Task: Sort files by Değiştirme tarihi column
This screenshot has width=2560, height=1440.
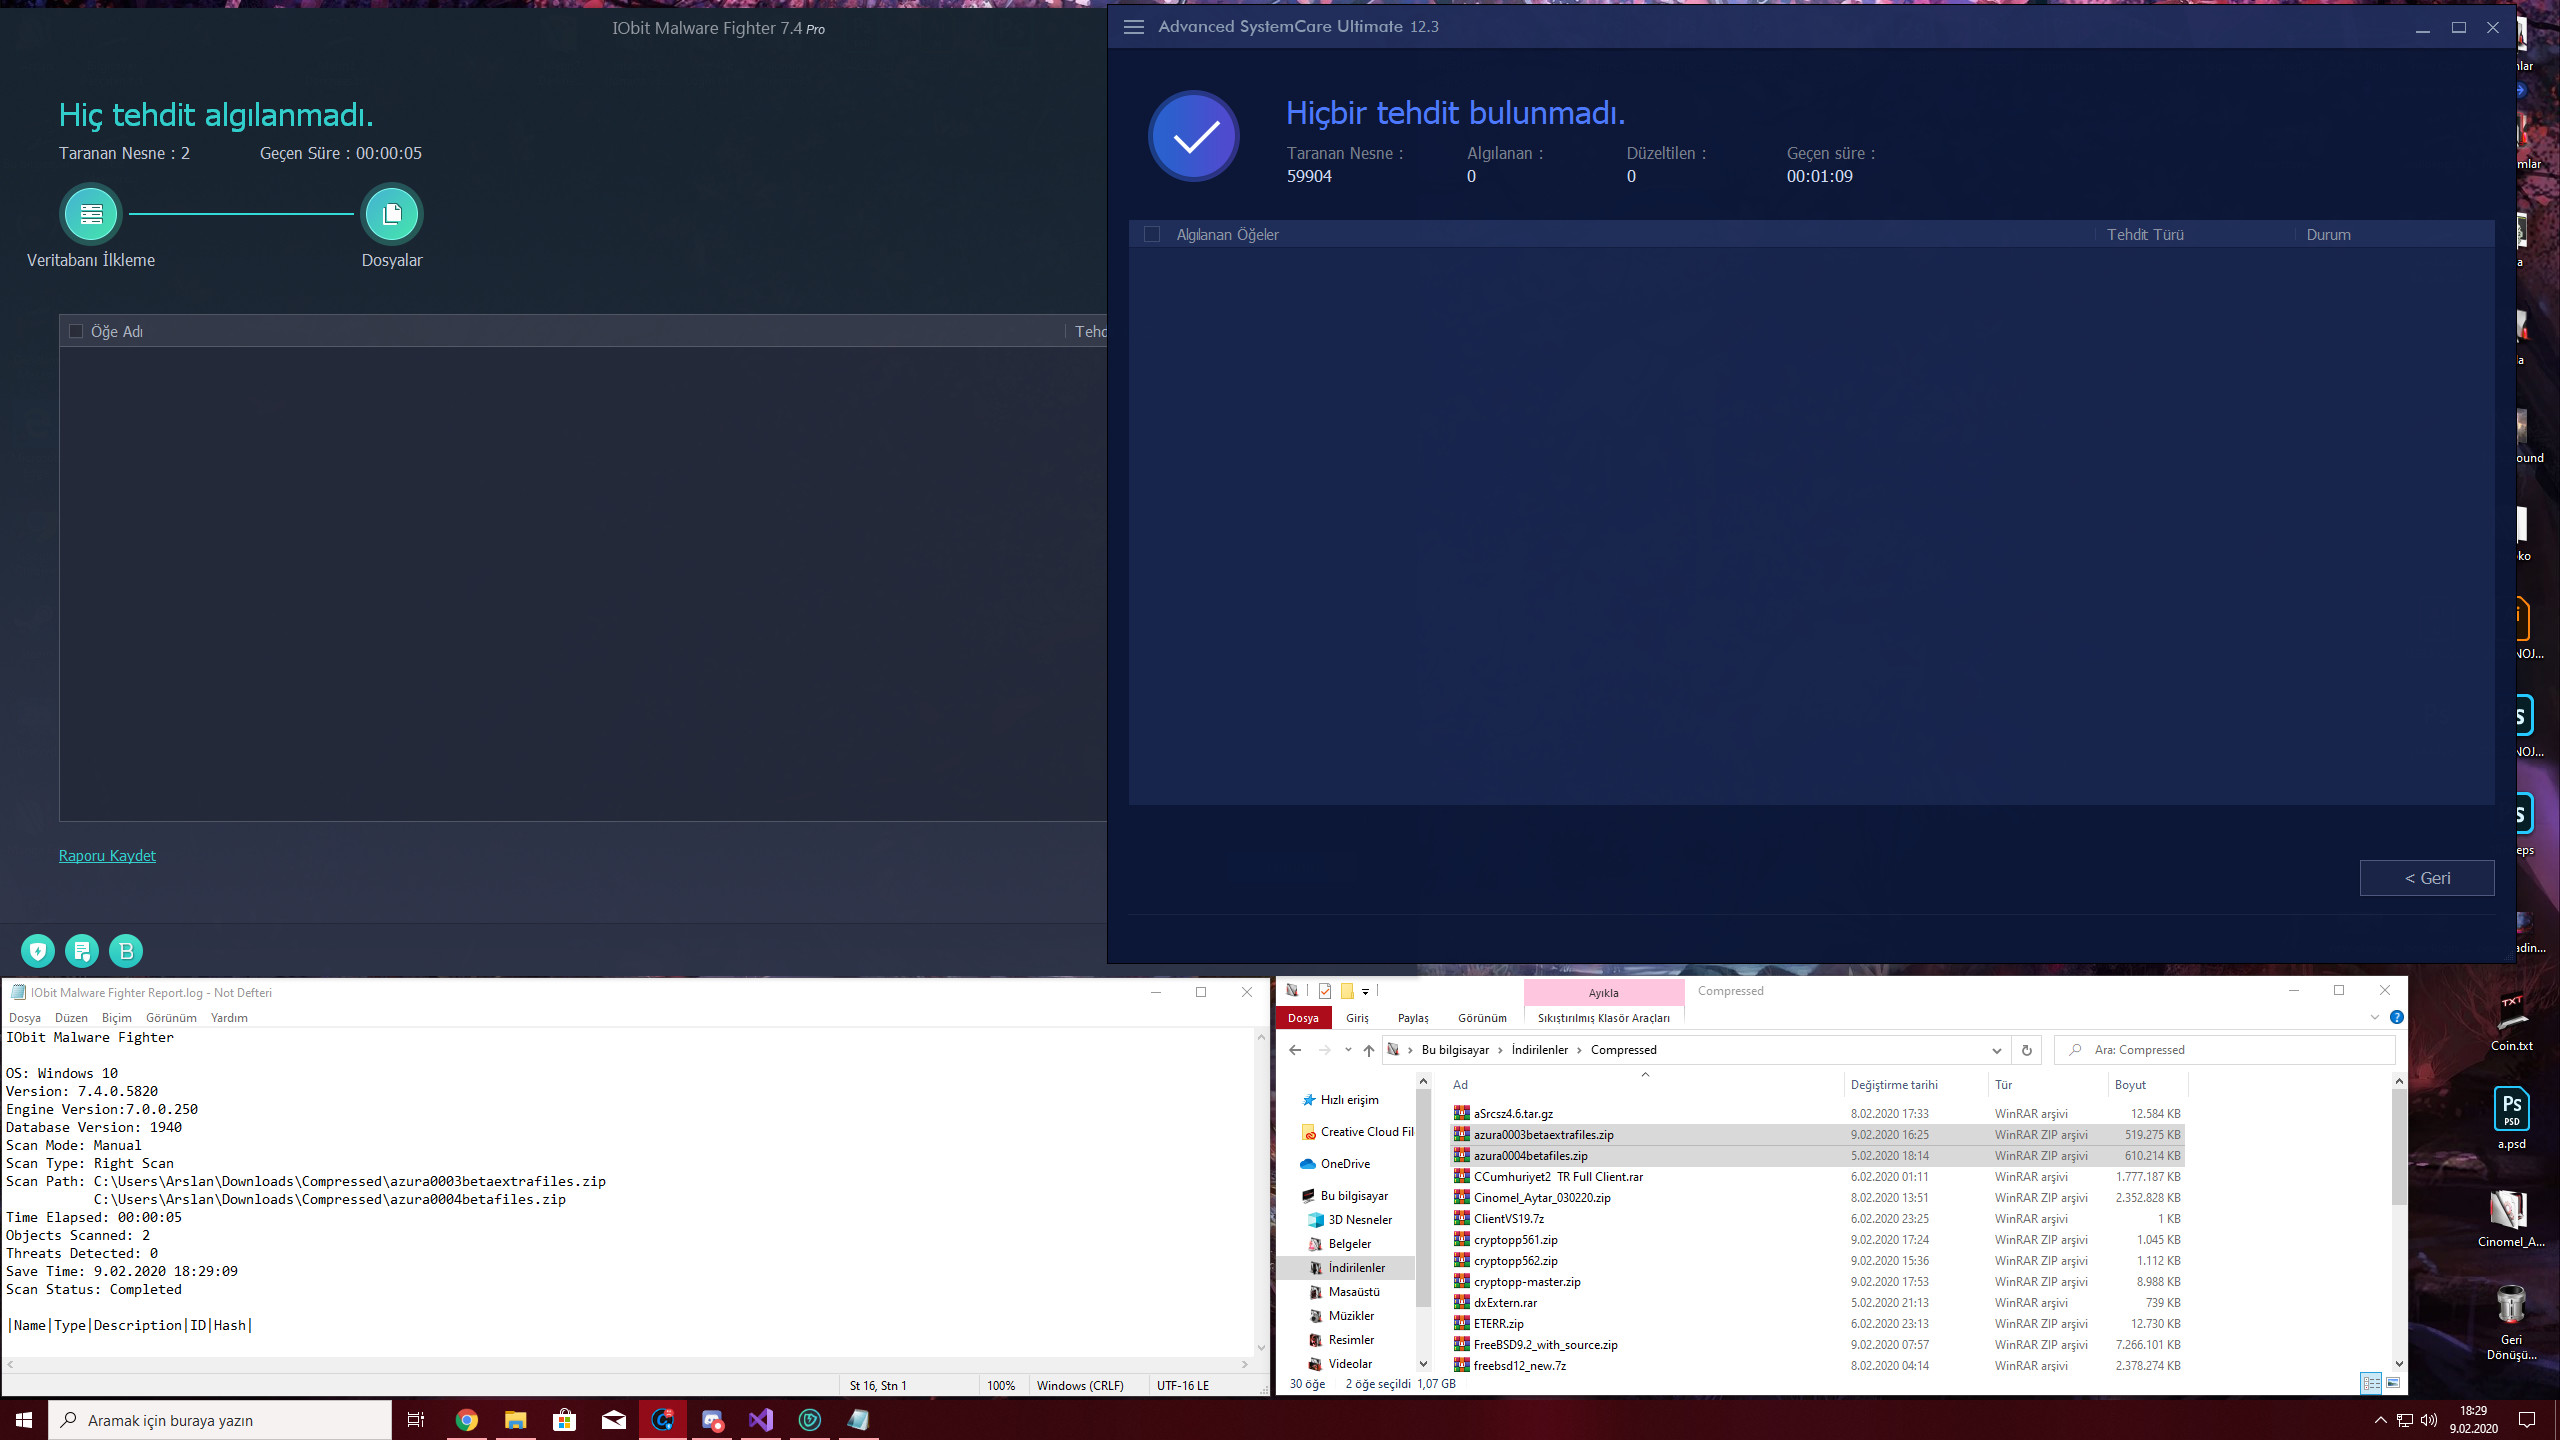Action: (x=1916, y=1085)
